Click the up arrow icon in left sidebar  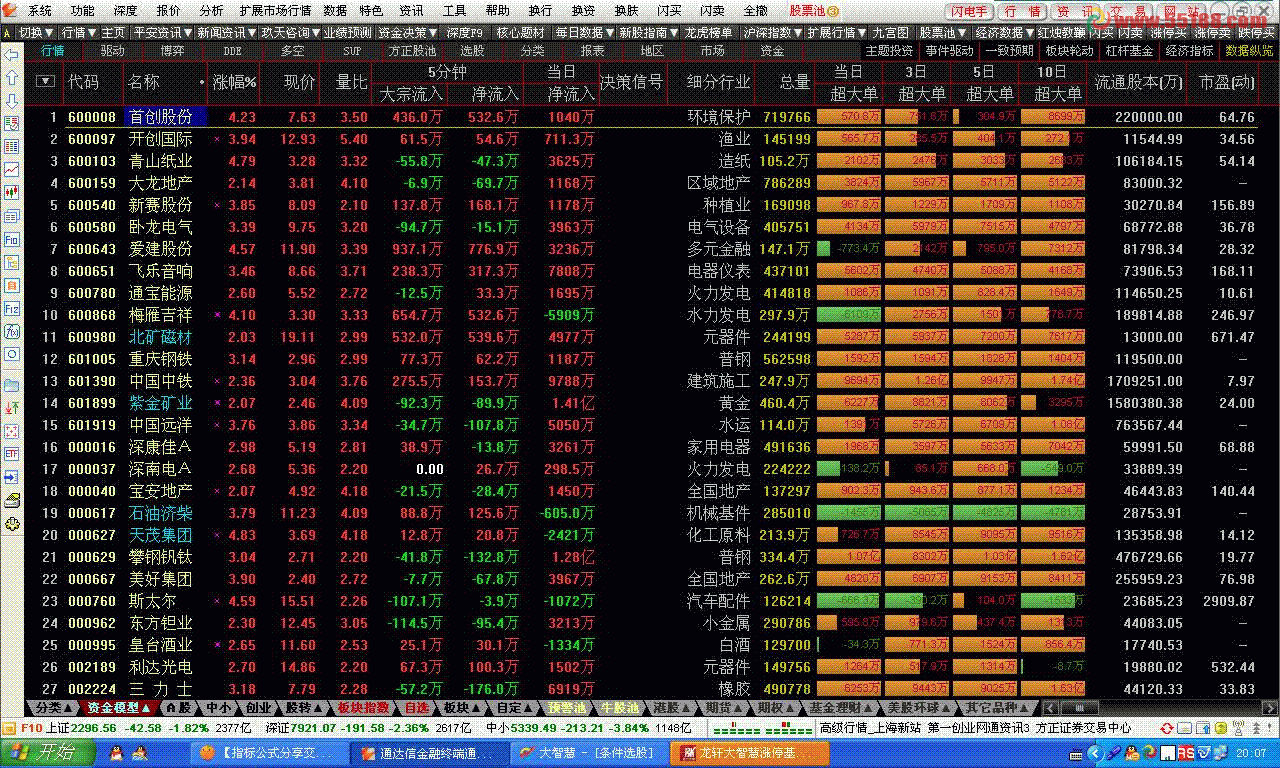pyautogui.click(x=11, y=77)
